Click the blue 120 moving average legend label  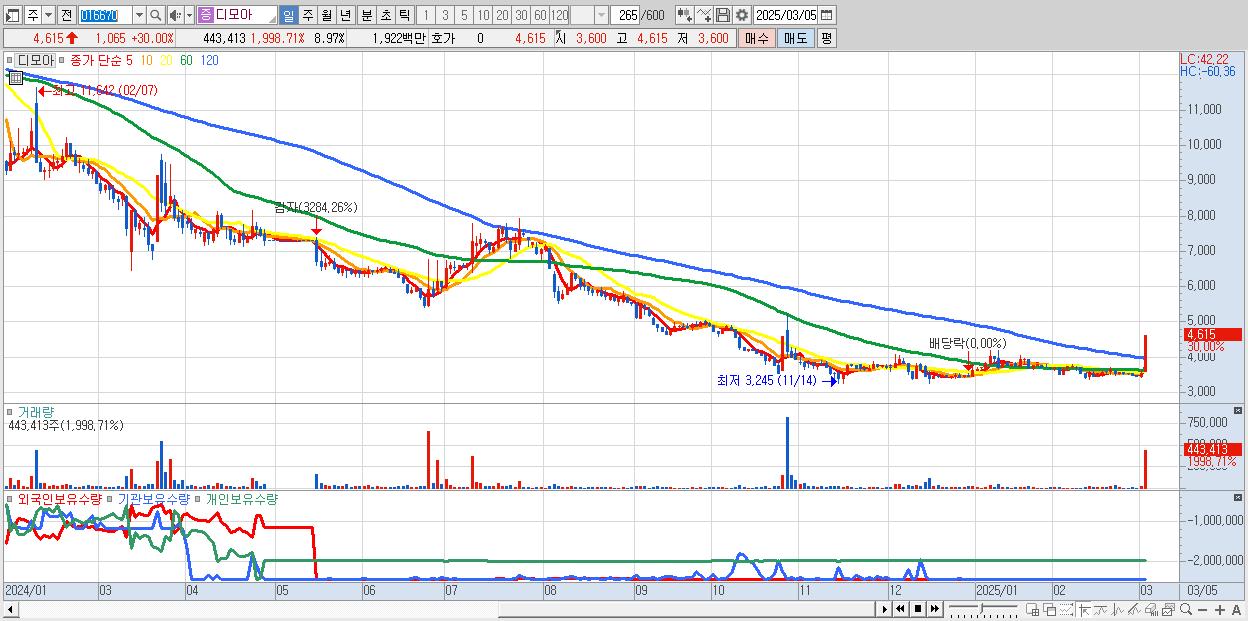pos(210,60)
